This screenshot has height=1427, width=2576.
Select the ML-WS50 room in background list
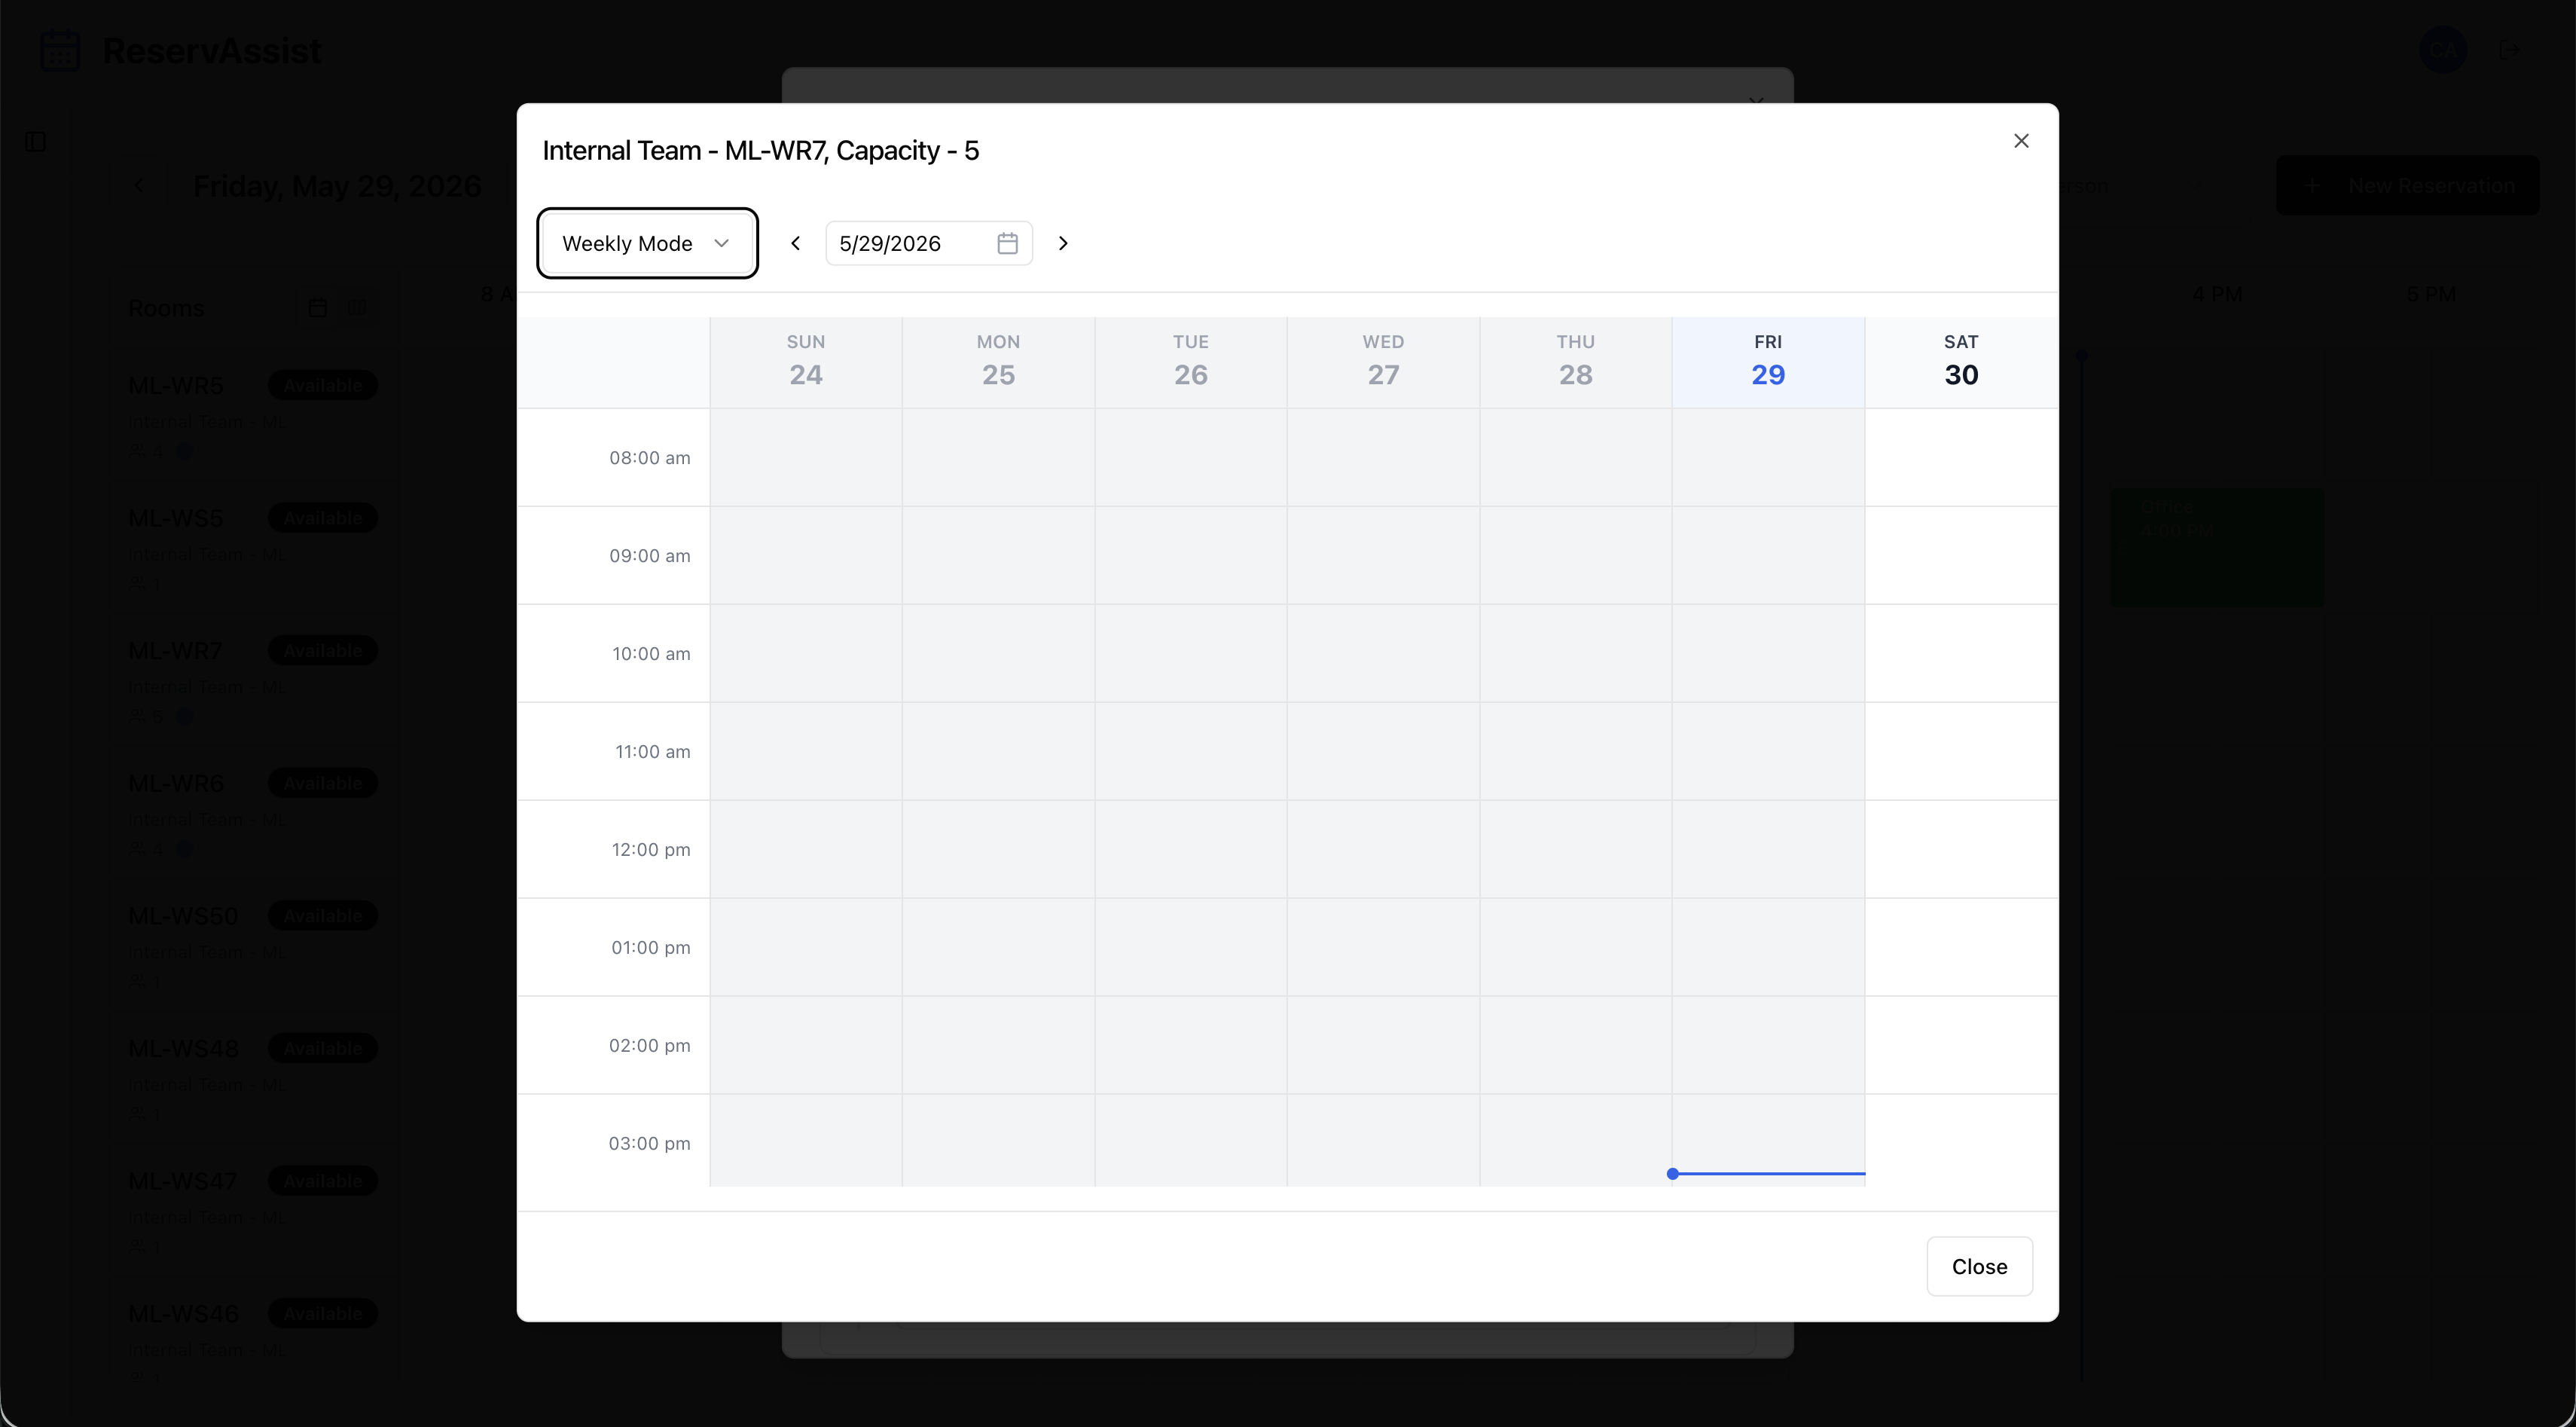point(183,916)
